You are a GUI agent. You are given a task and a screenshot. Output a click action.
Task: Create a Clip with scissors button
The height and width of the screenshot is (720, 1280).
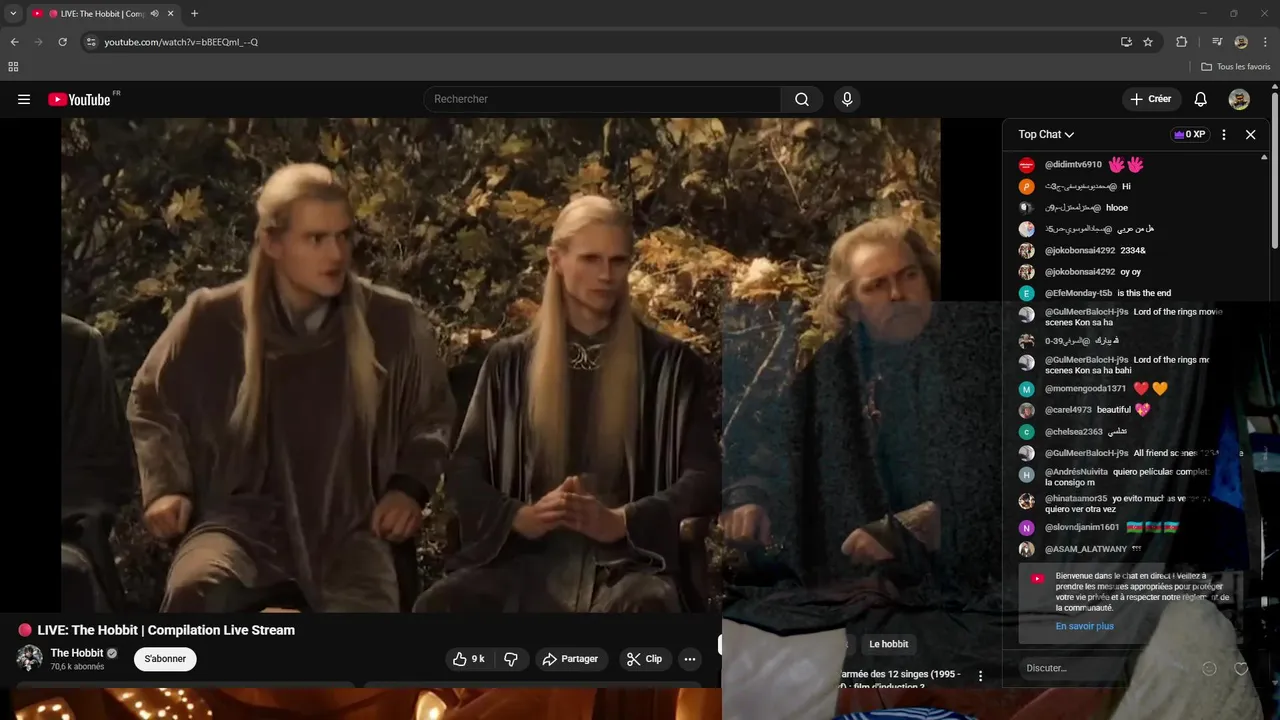(644, 659)
